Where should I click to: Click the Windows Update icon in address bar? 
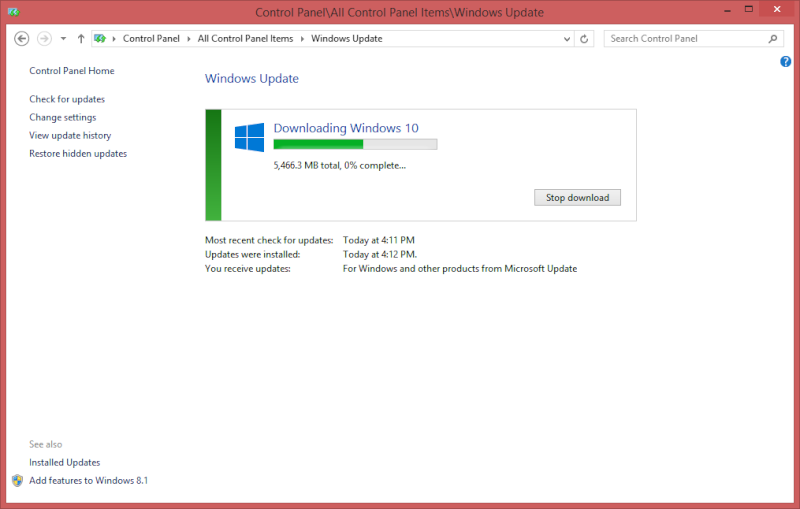pos(100,39)
